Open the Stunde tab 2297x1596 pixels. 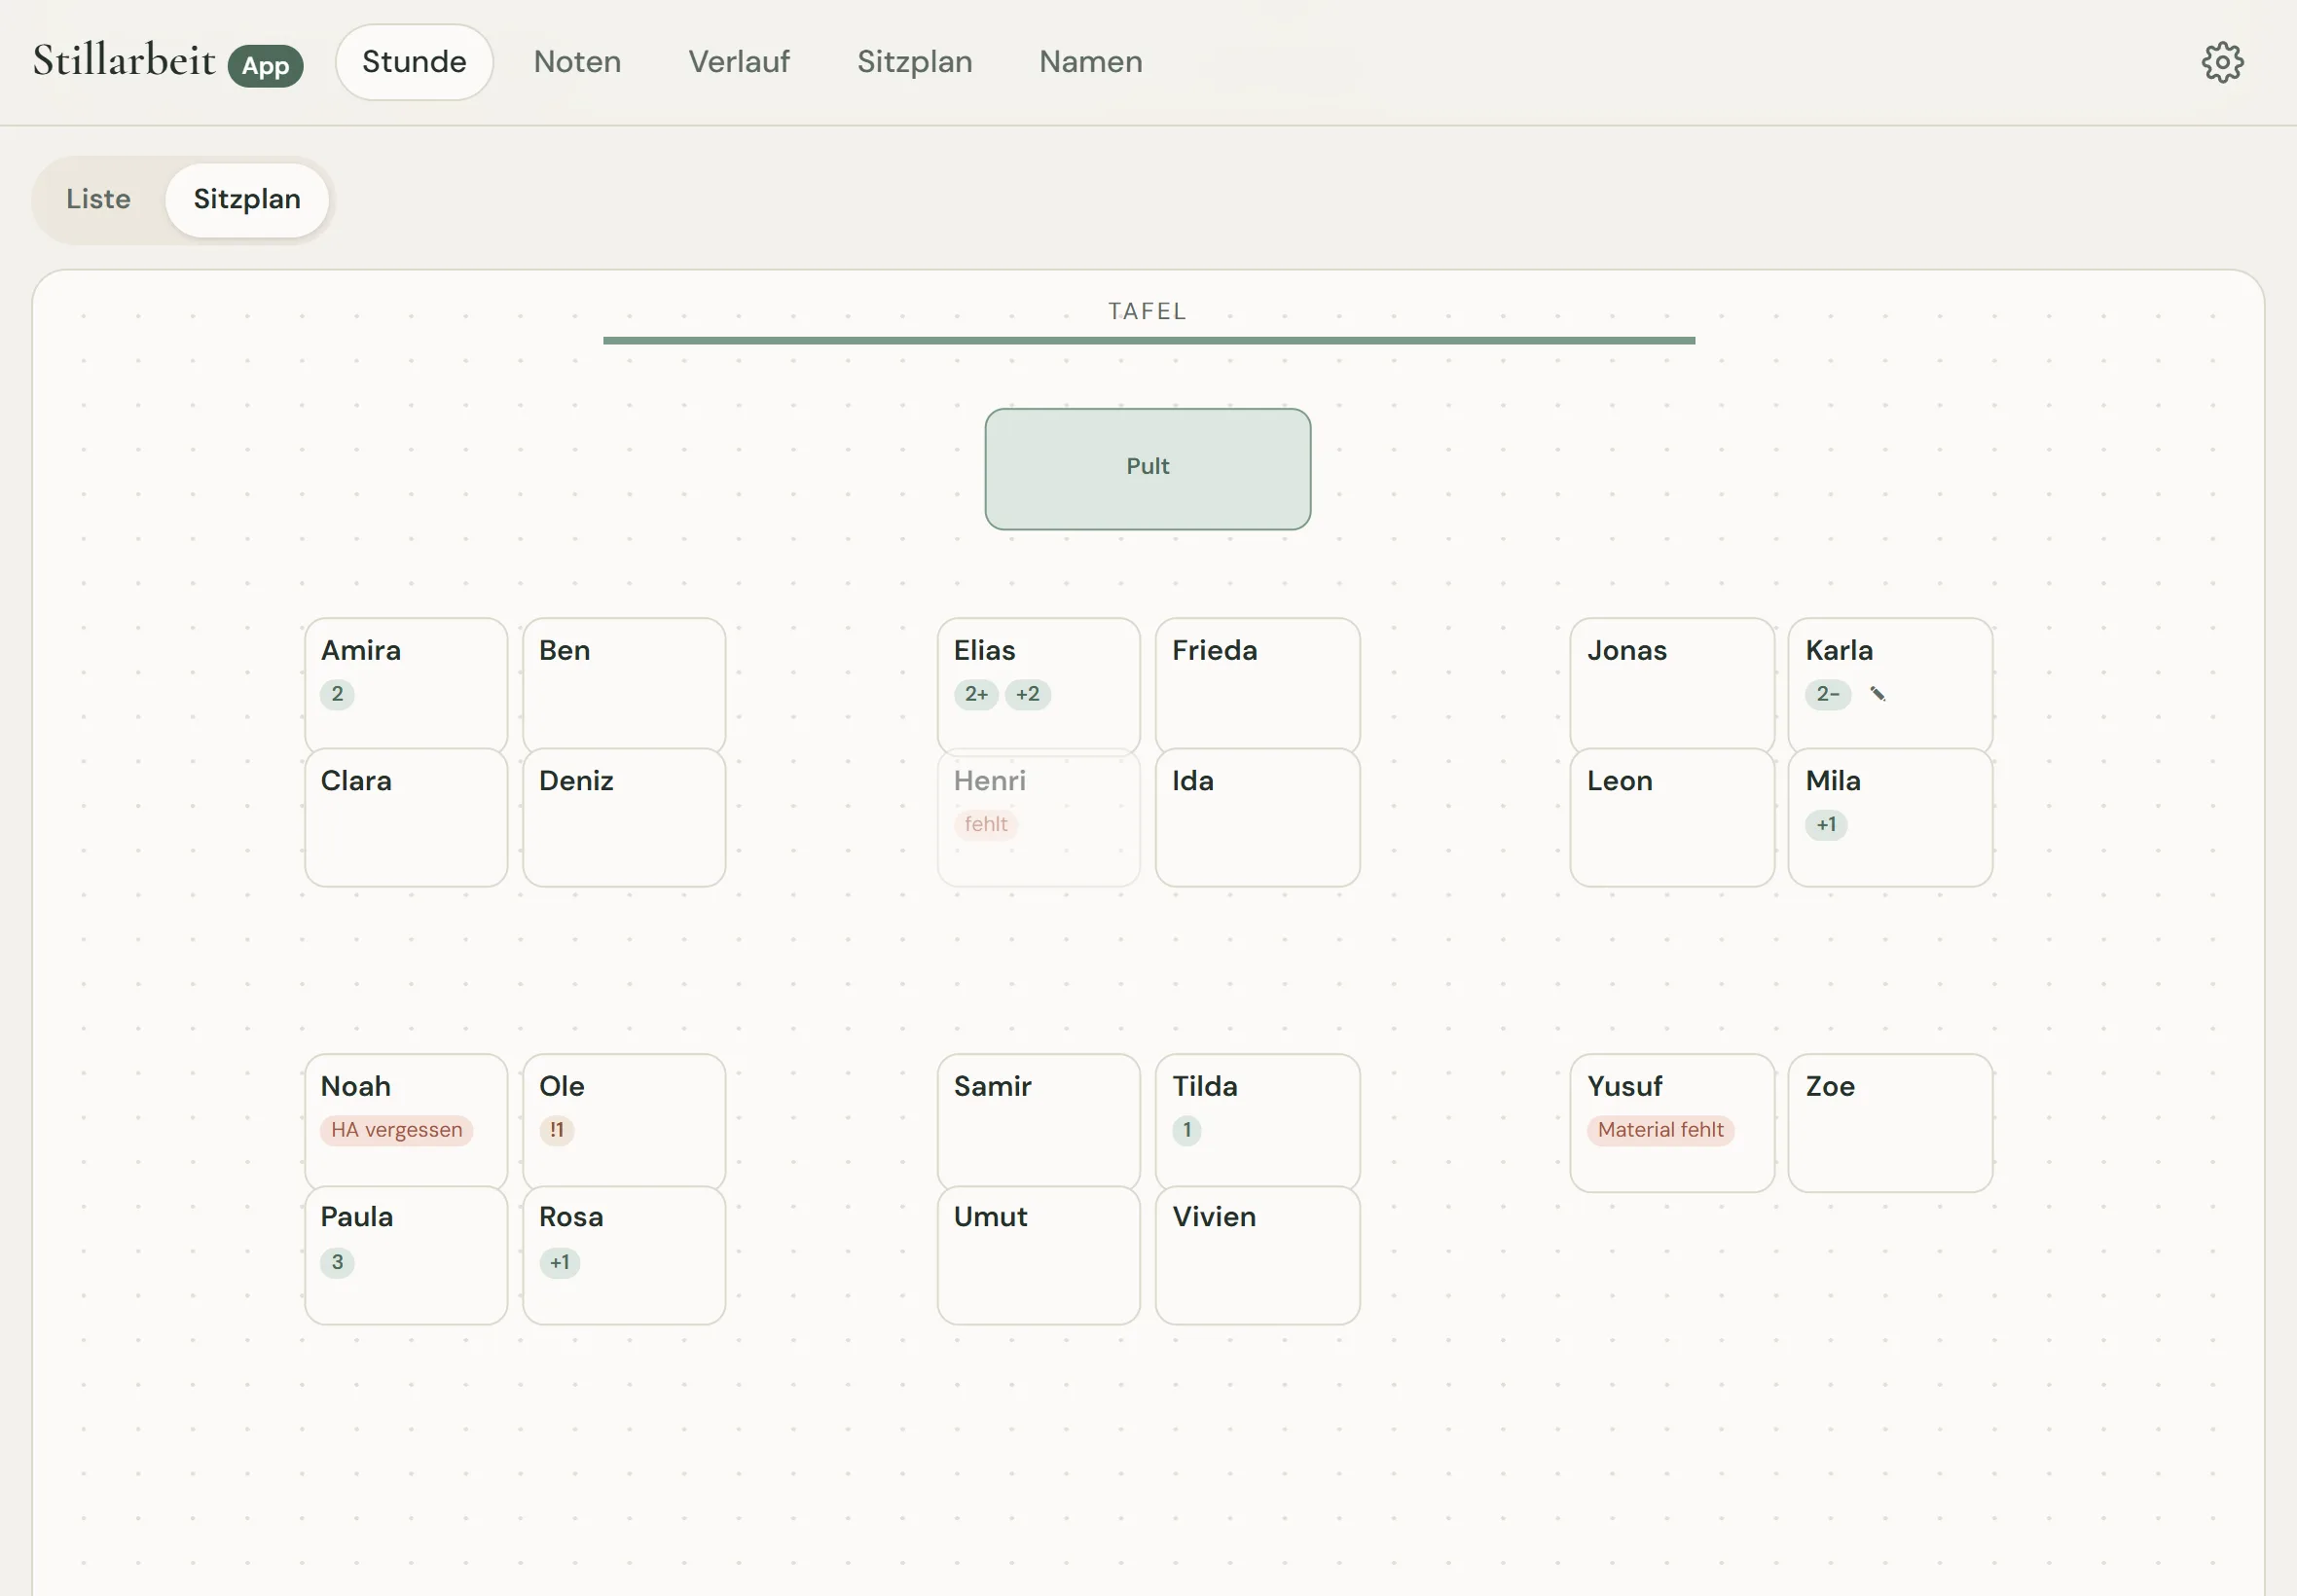(414, 62)
